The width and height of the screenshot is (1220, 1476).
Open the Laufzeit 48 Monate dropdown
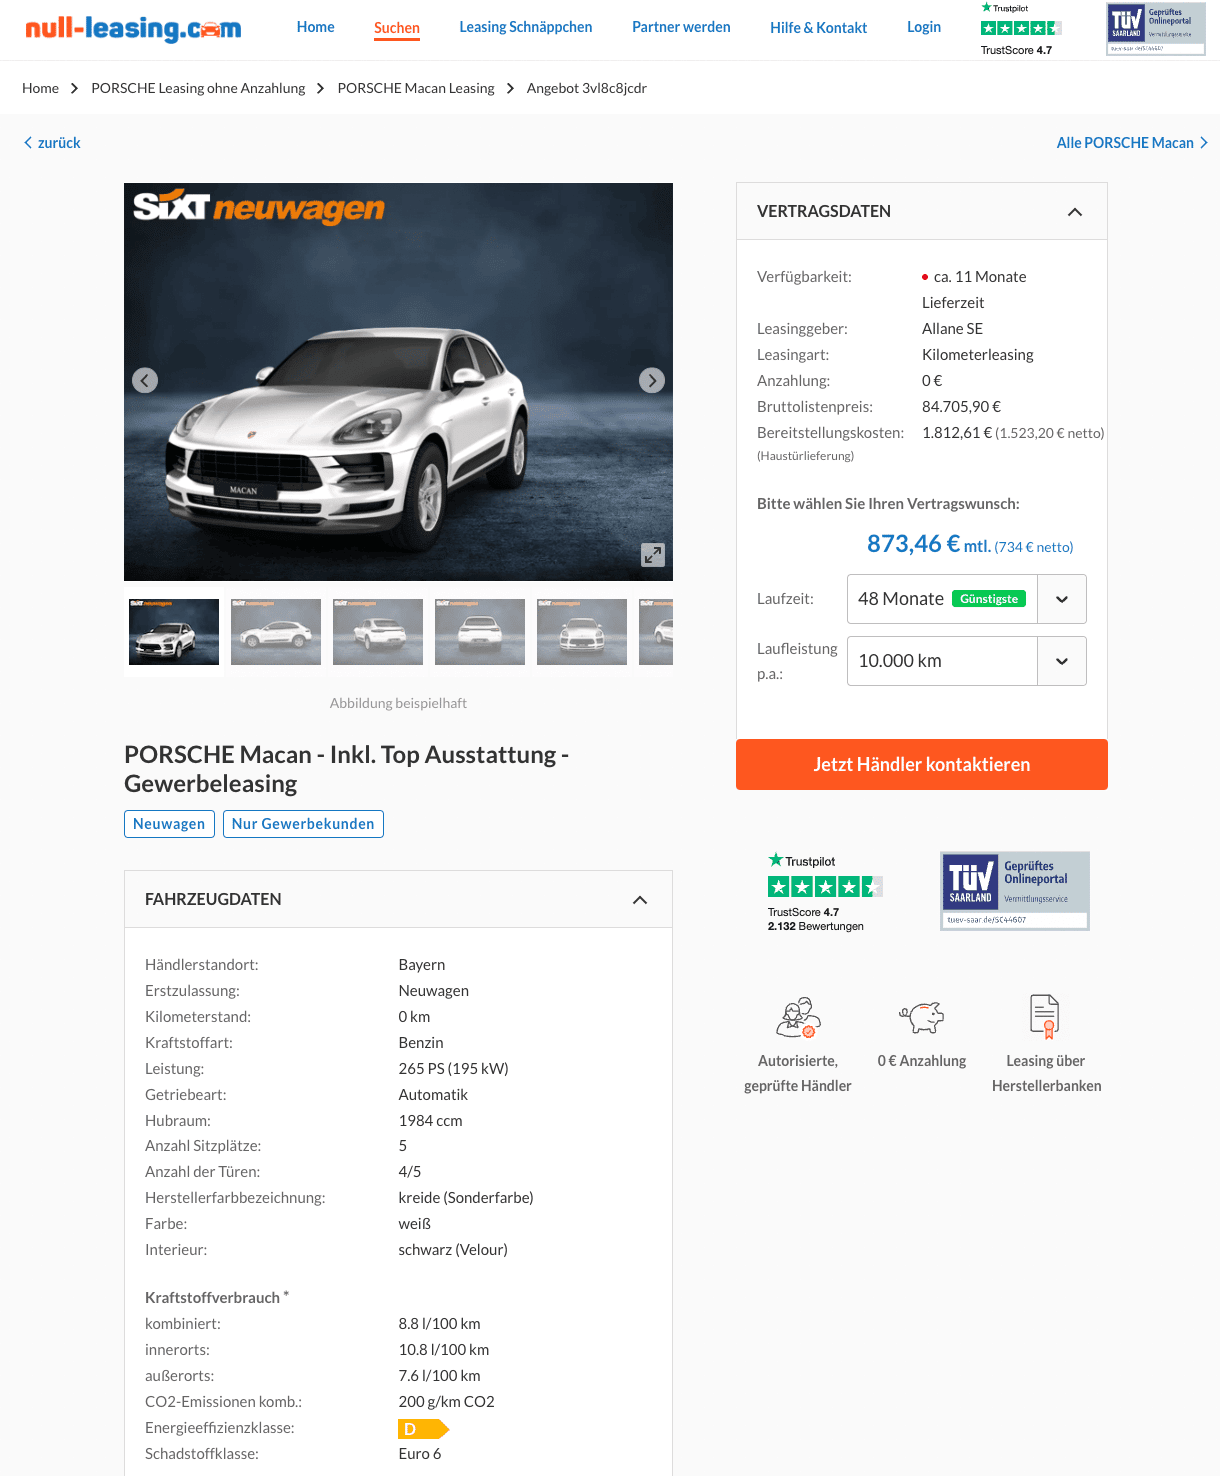coord(967,599)
